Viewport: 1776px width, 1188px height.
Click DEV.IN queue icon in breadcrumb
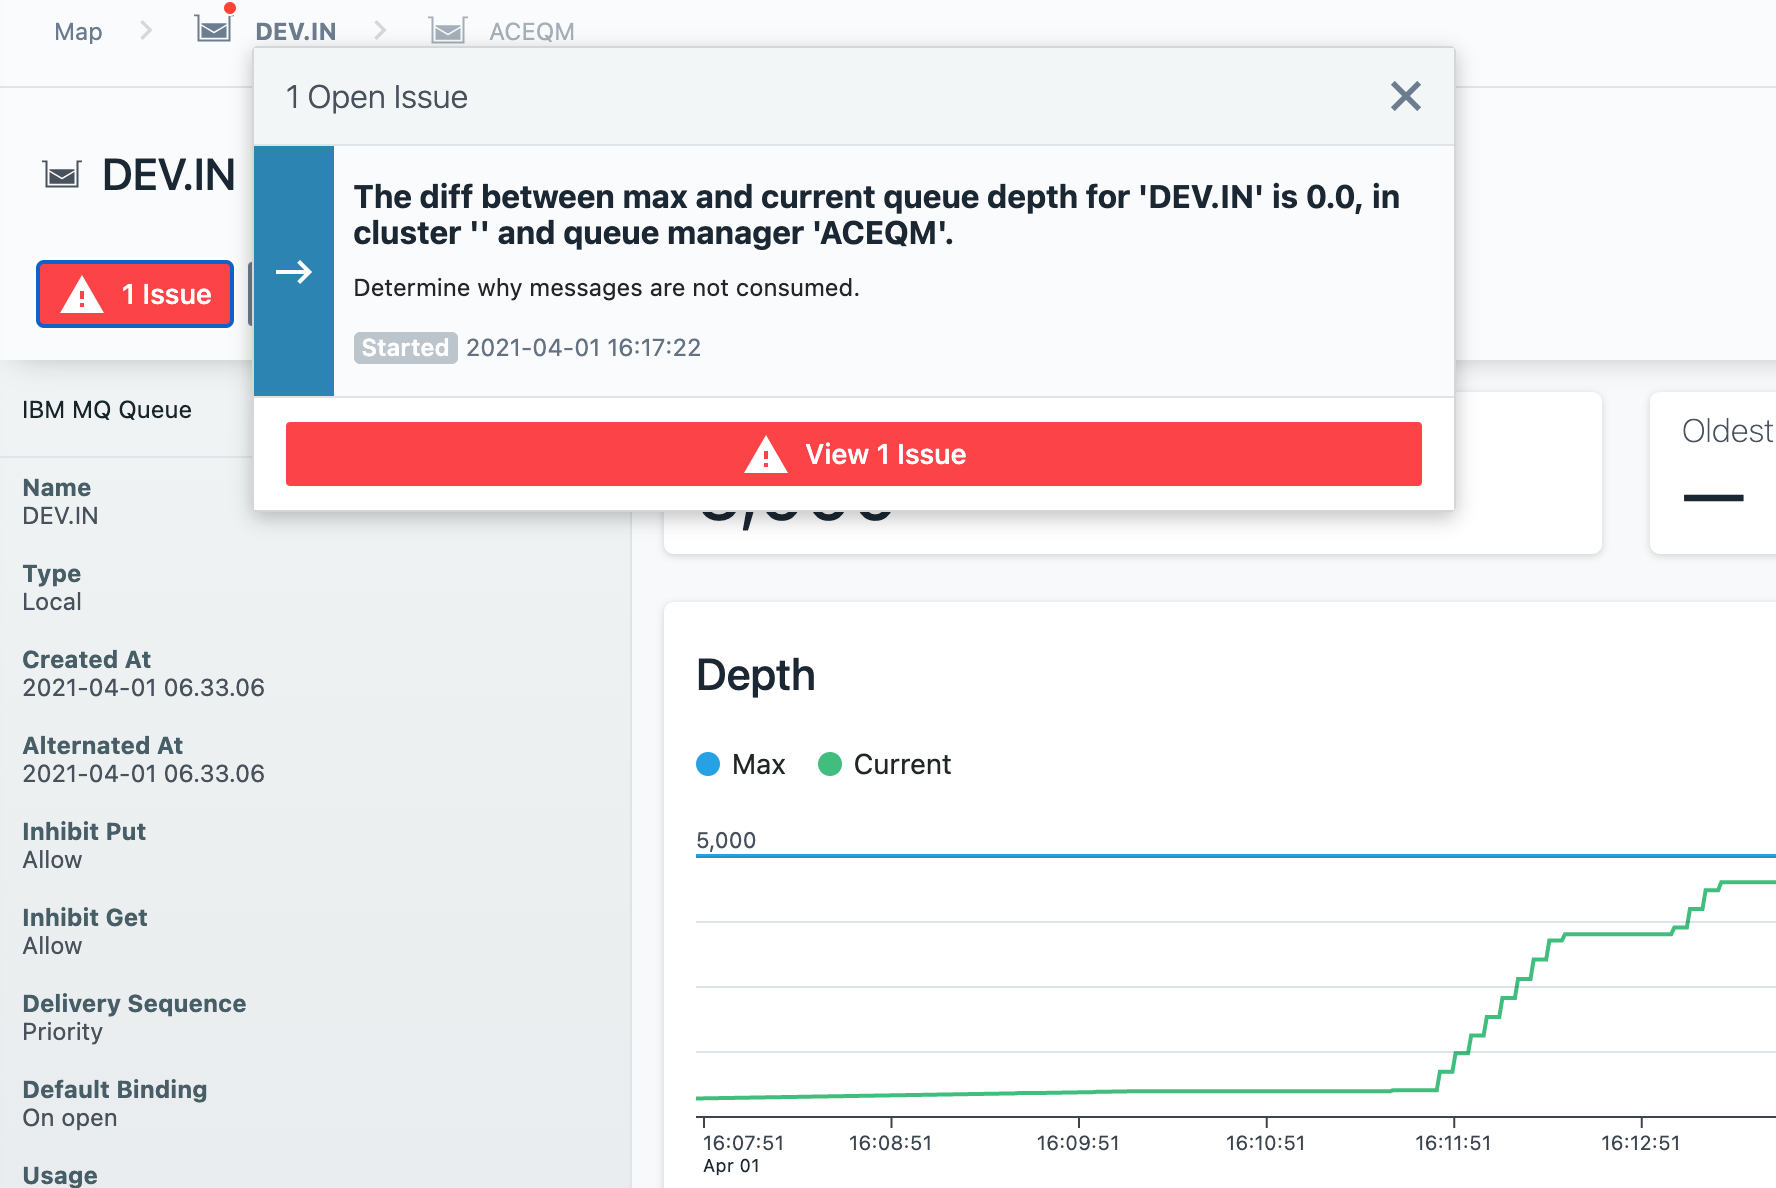[x=213, y=29]
